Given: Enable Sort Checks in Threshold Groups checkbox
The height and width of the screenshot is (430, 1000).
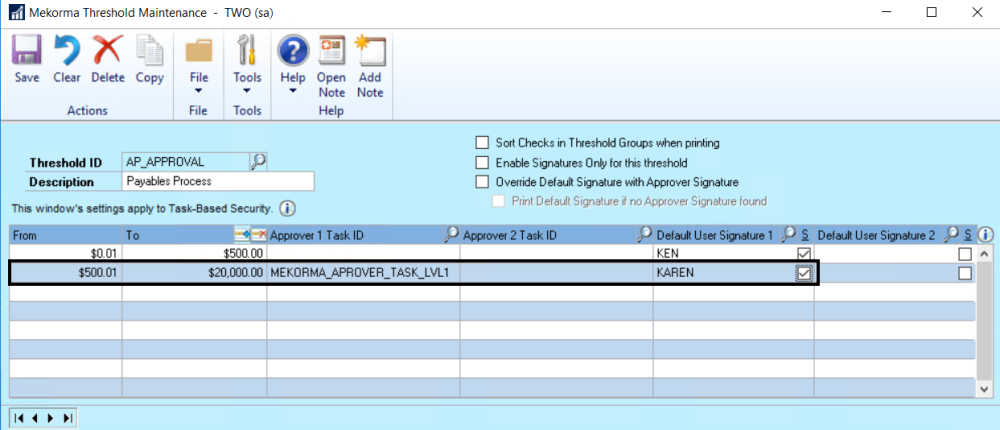Looking at the screenshot, I should [x=482, y=142].
